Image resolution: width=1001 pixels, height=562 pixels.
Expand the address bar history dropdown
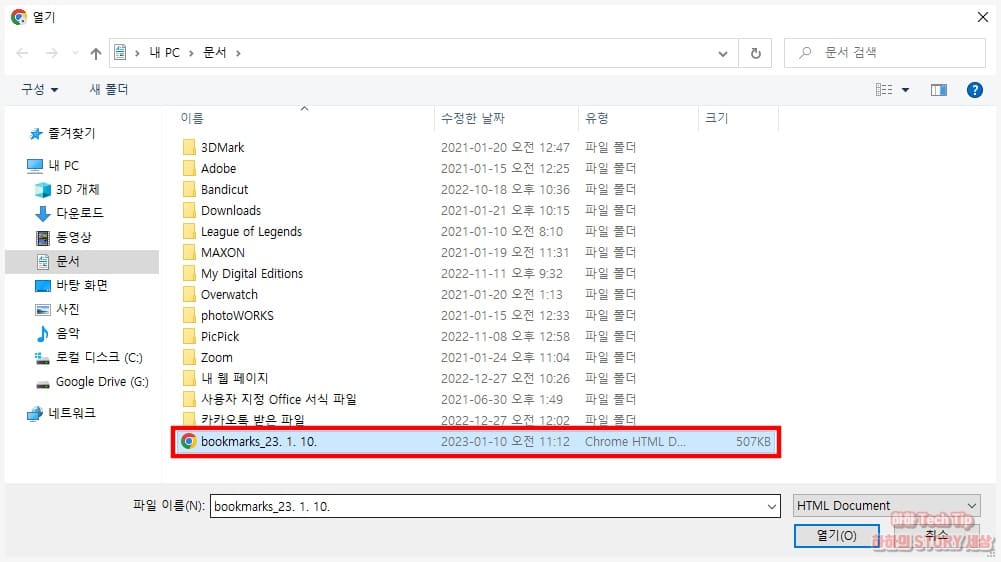click(723, 54)
